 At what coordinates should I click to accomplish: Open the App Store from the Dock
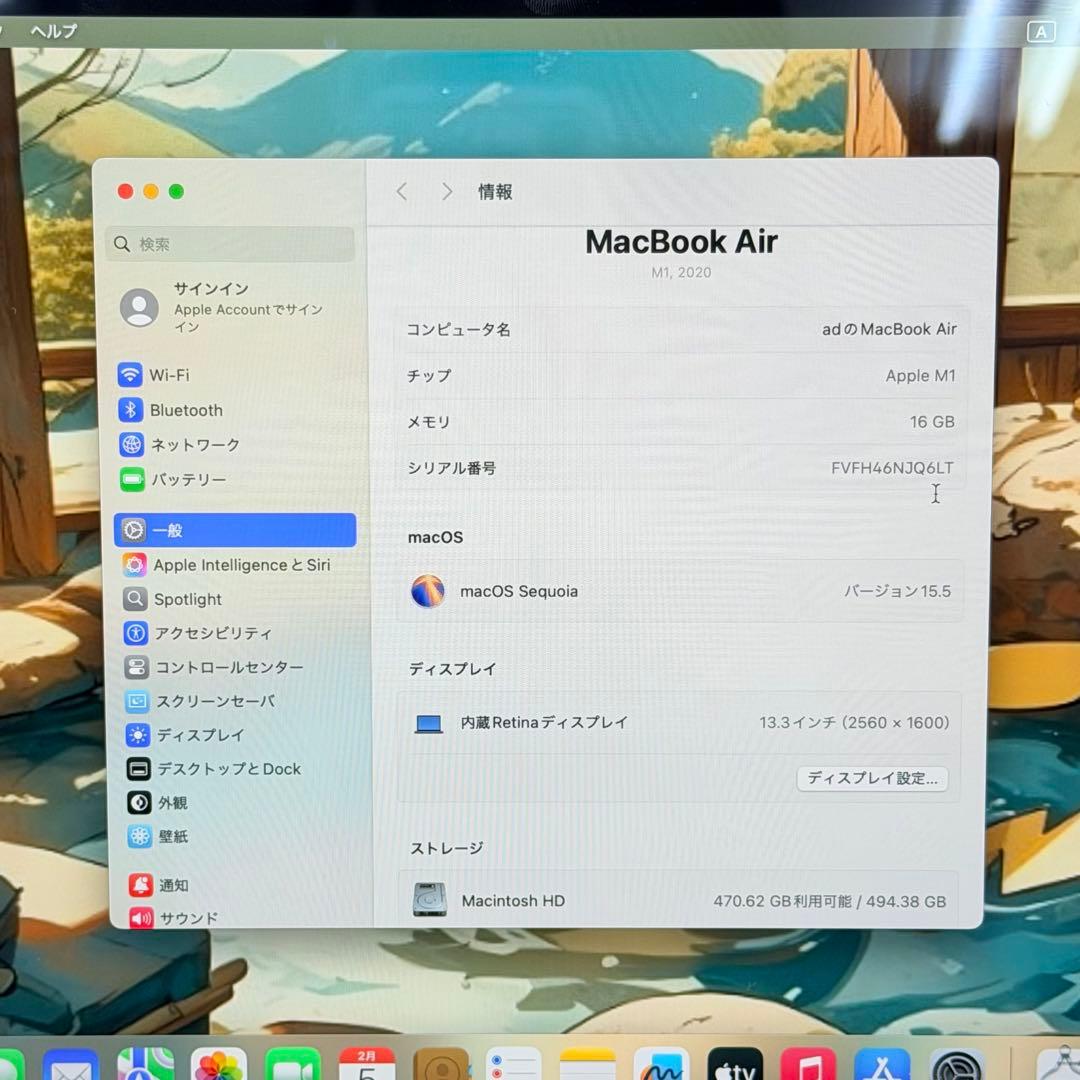[881, 1068]
